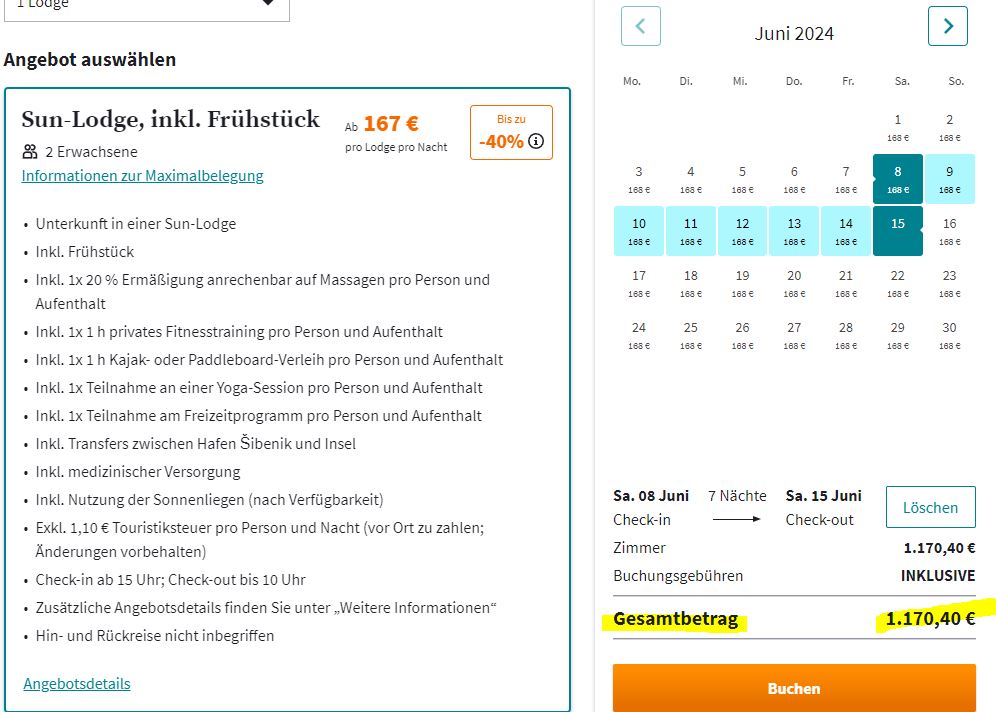996x712 pixels.
Task: Go to previous month in calendar
Action: (640, 26)
